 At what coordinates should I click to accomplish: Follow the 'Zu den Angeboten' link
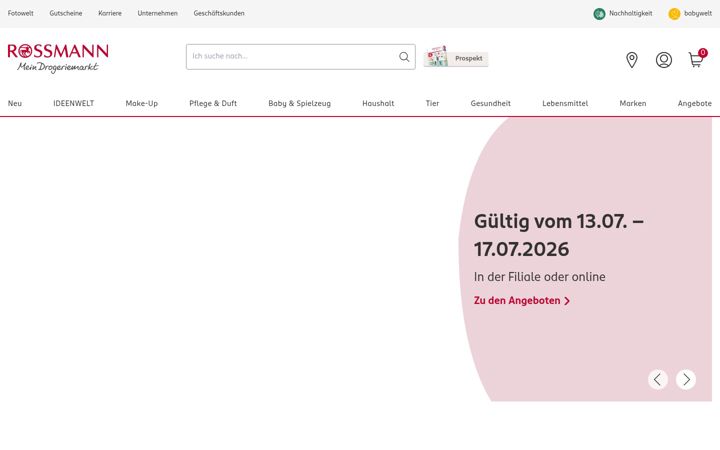tap(522, 300)
